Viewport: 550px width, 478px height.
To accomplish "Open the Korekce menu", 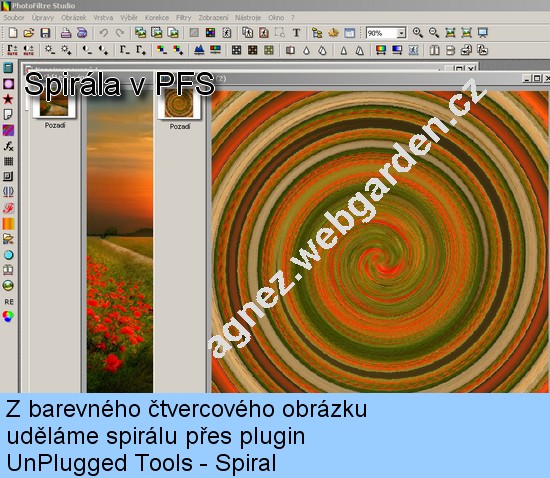I will click(x=157, y=18).
